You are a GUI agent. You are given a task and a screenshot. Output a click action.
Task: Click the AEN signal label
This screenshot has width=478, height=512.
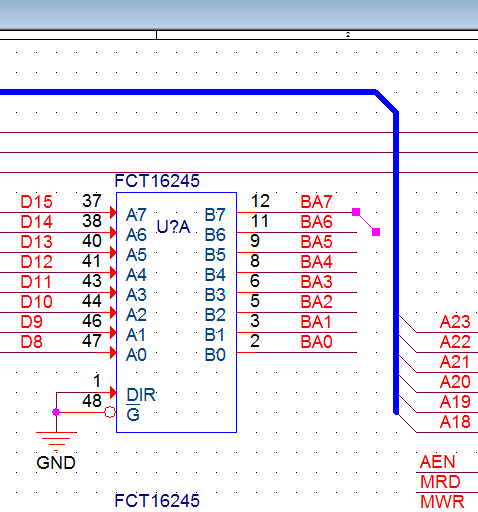point(437,462)
